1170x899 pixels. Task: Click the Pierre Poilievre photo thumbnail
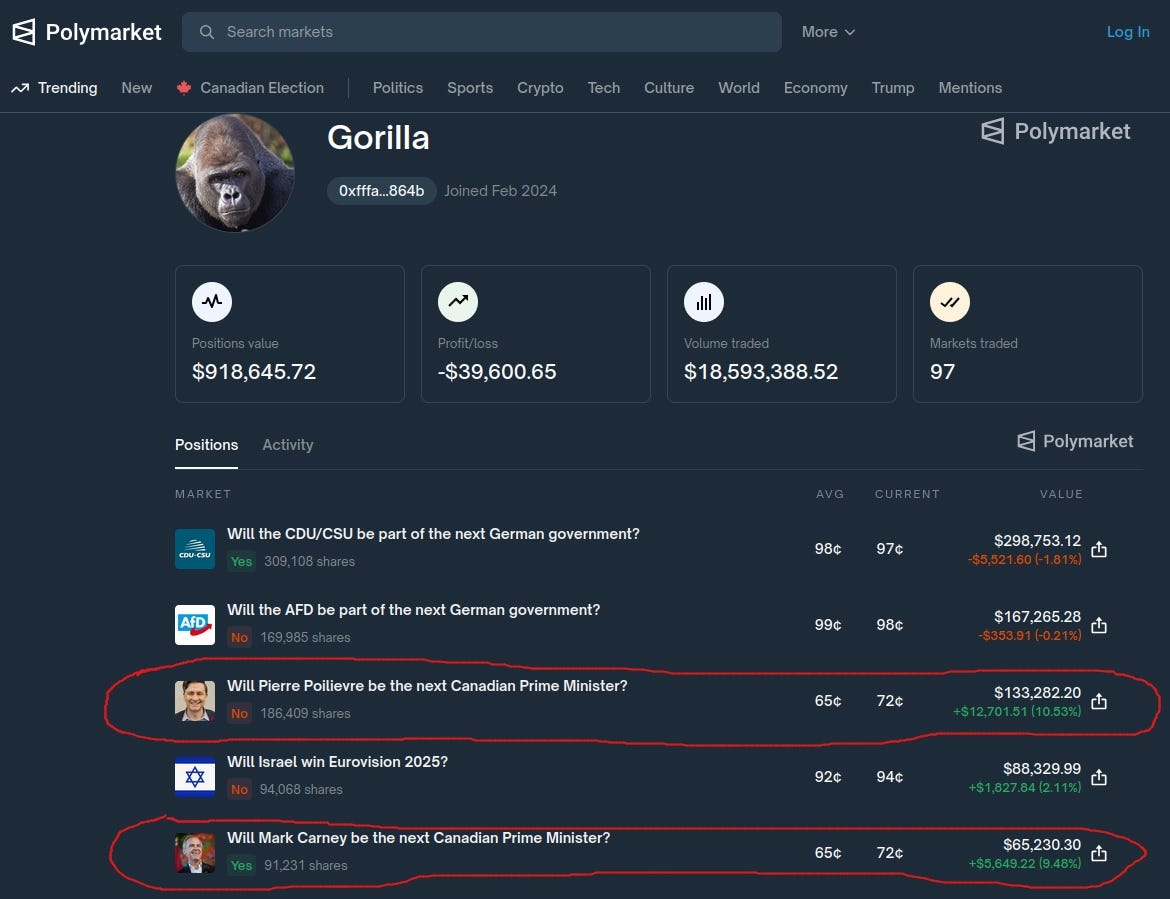(195, 701)
